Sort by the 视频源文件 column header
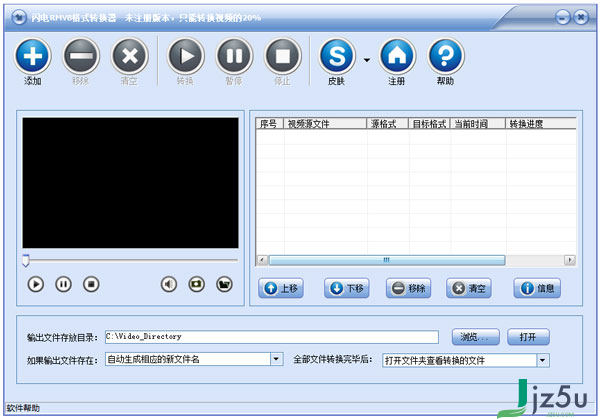The image size is (600, 419). click(x=325, y=124)
